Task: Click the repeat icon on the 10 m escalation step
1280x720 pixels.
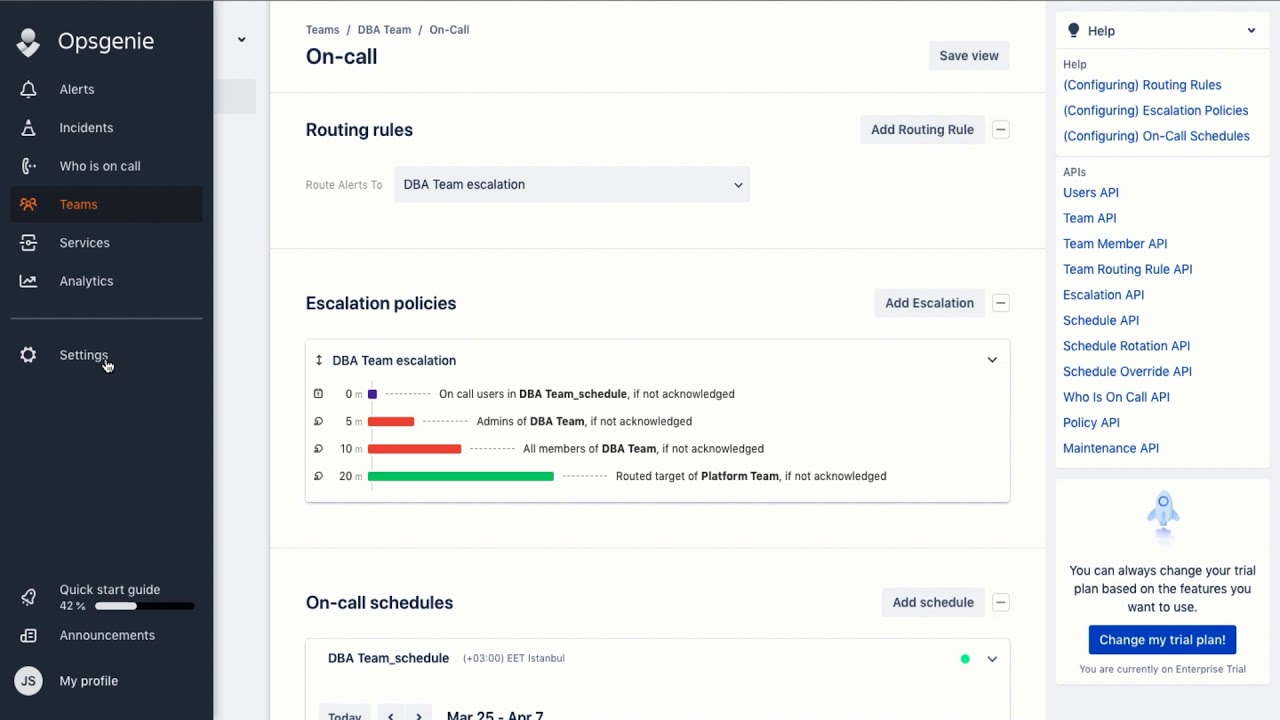Action: pos(319,449)
